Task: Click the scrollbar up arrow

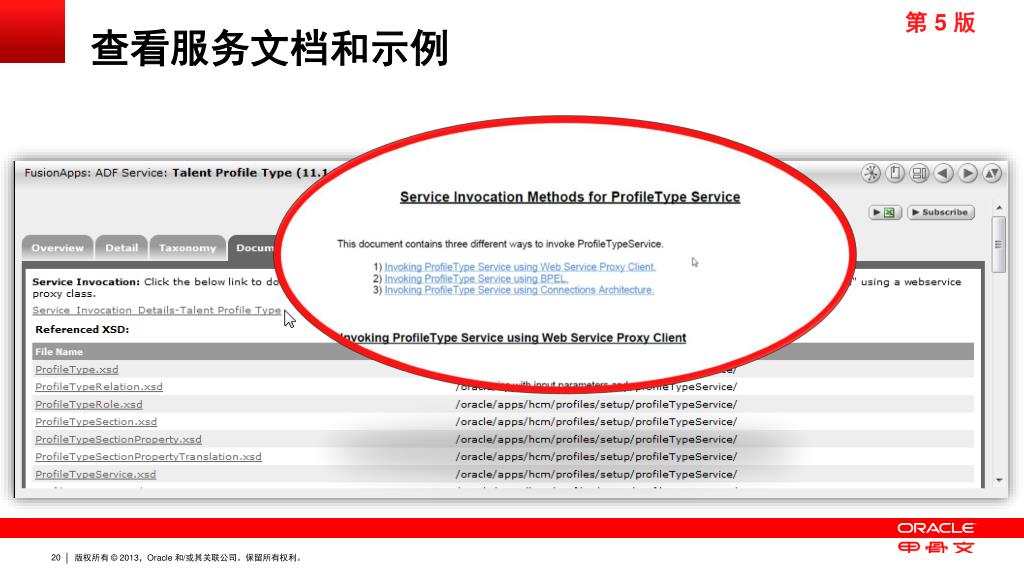Action: (999, 208)
